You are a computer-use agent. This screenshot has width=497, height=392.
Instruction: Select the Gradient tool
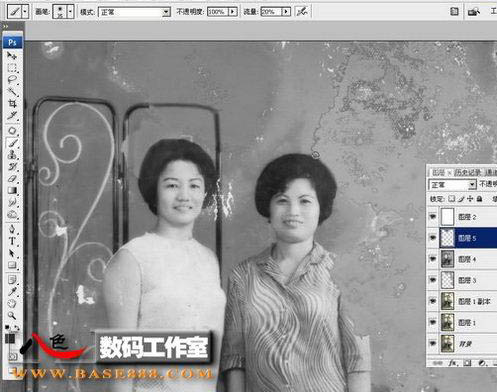tap(12, 190)
